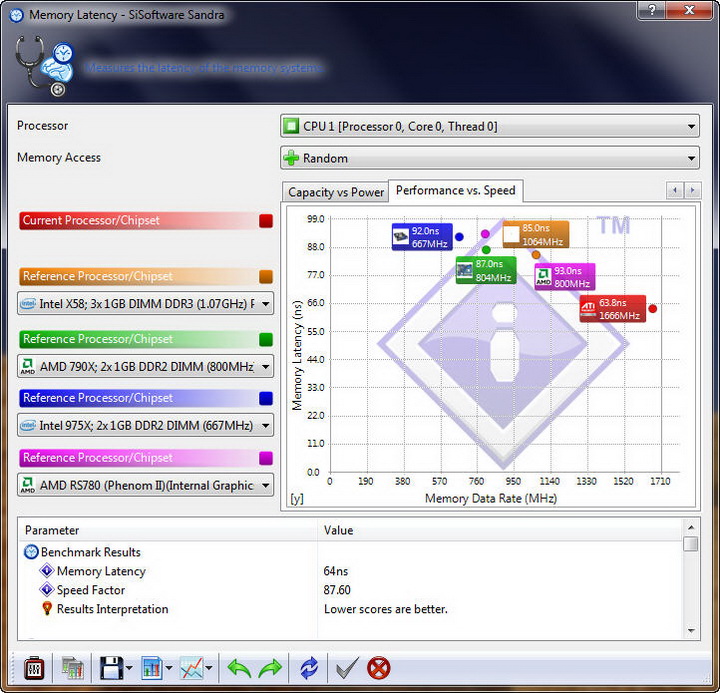The image size is (720, 693).
Task: Cancel with the red circled X icon
Action: (379, 668)
